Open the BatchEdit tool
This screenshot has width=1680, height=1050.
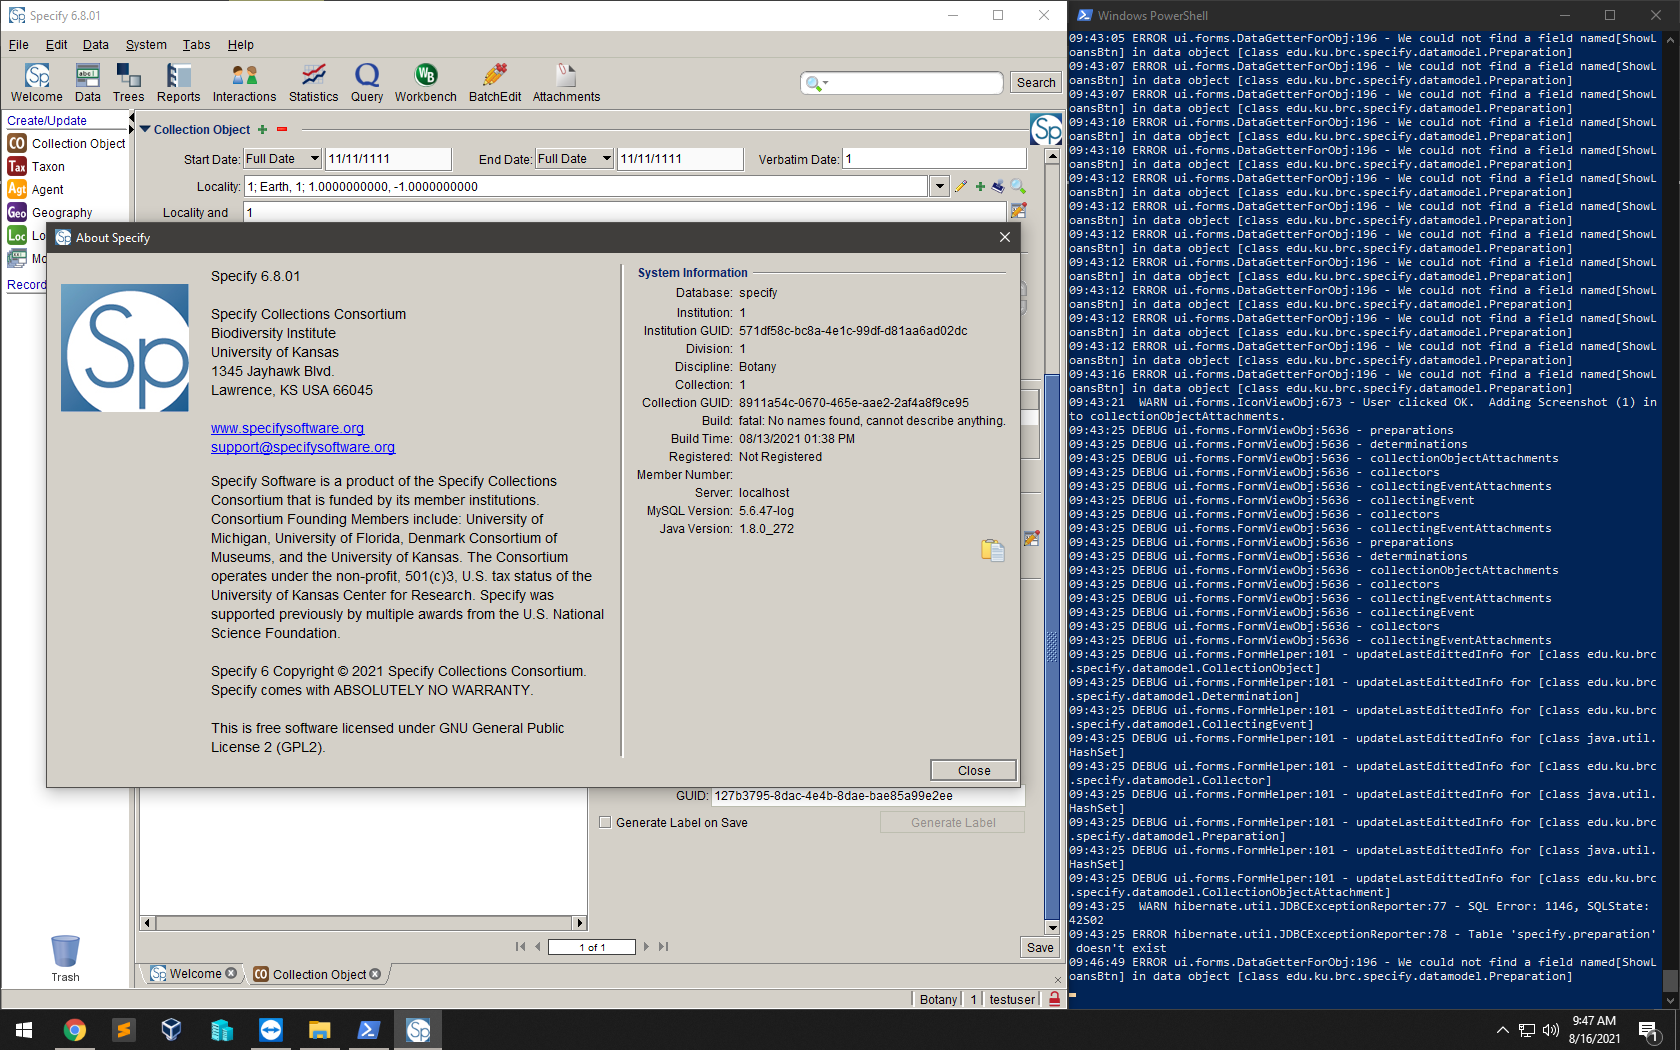493,82
